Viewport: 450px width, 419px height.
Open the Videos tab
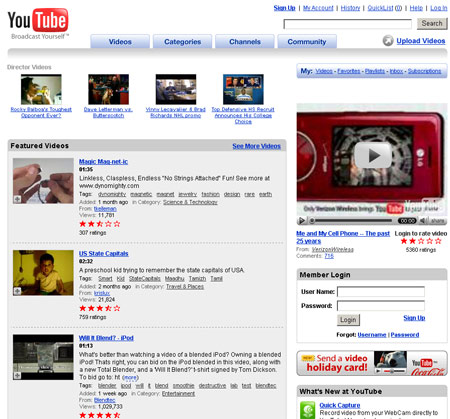tap(120, 42)
